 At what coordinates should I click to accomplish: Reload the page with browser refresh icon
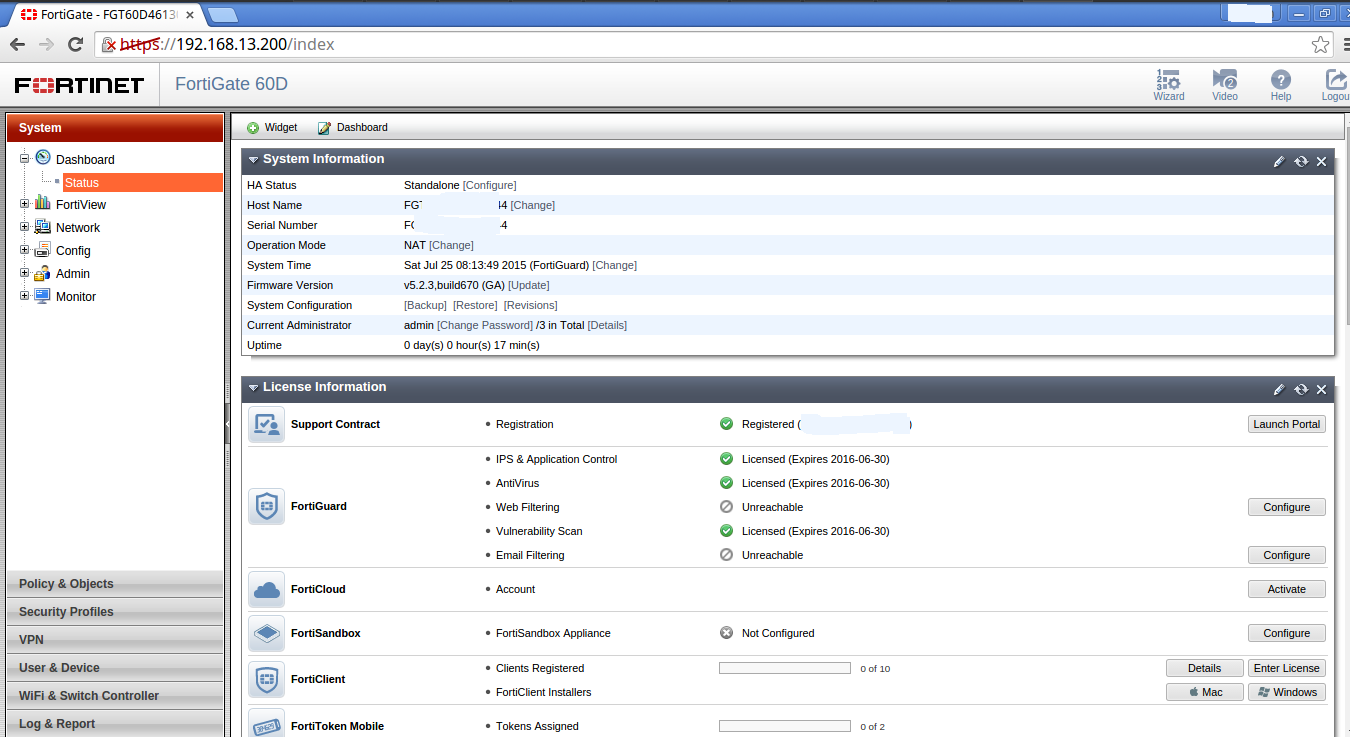pyautogui.click(x=75, y=44)
